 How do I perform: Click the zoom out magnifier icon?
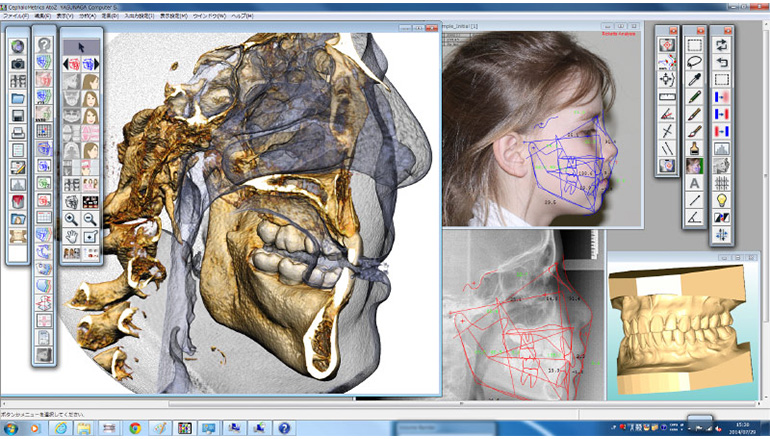(x=90, y=219)
